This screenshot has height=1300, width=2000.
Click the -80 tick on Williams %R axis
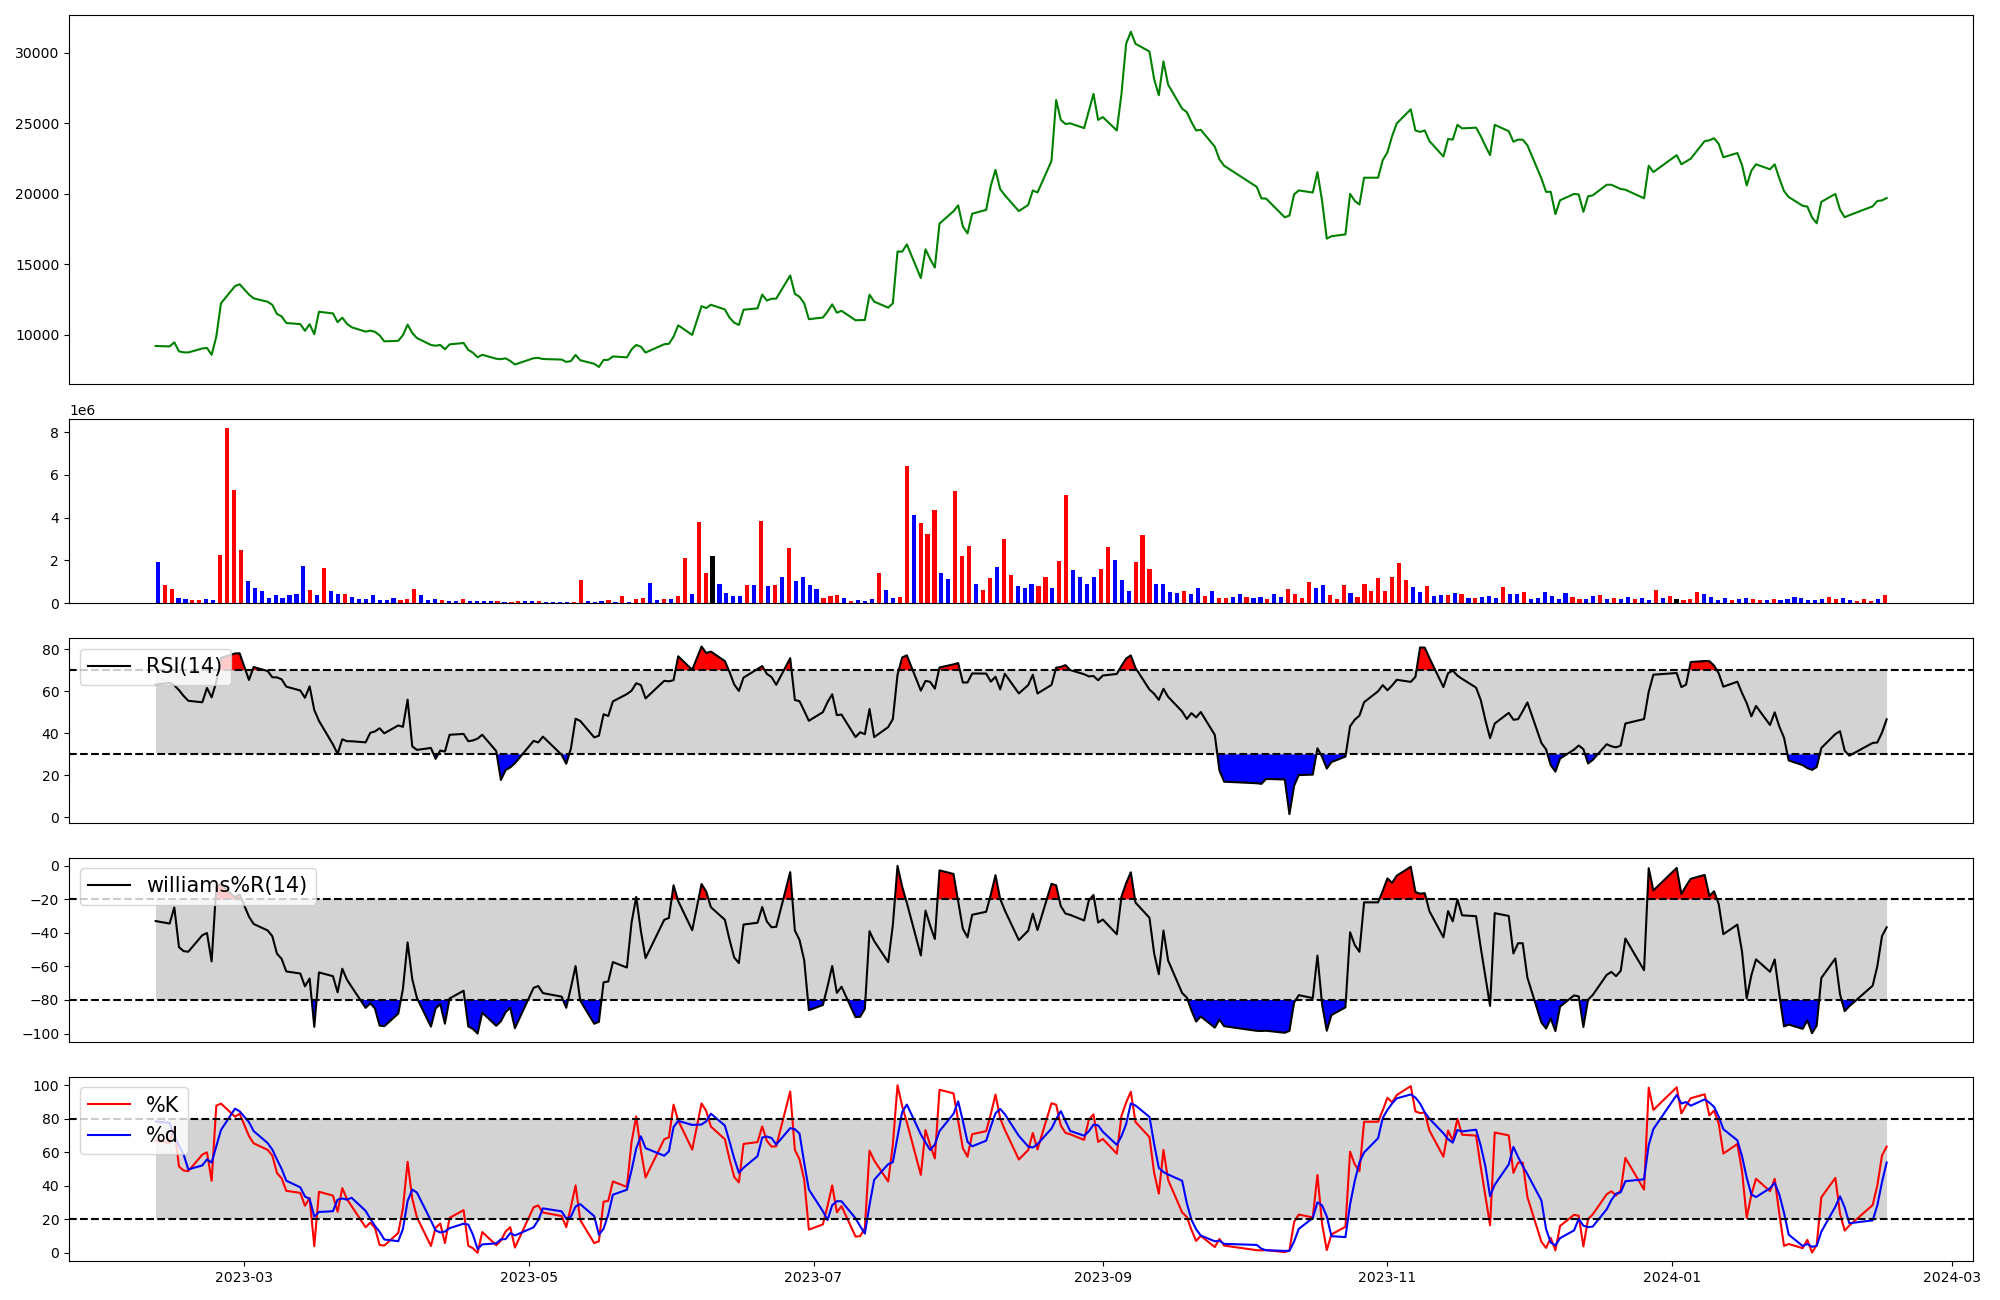point(45,1000)
